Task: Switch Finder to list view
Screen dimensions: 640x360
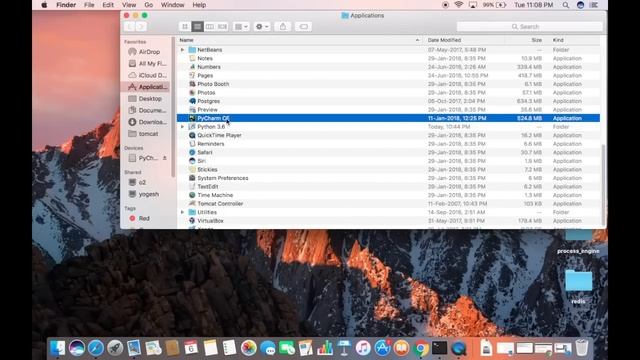Action: (x=198, y=27)
